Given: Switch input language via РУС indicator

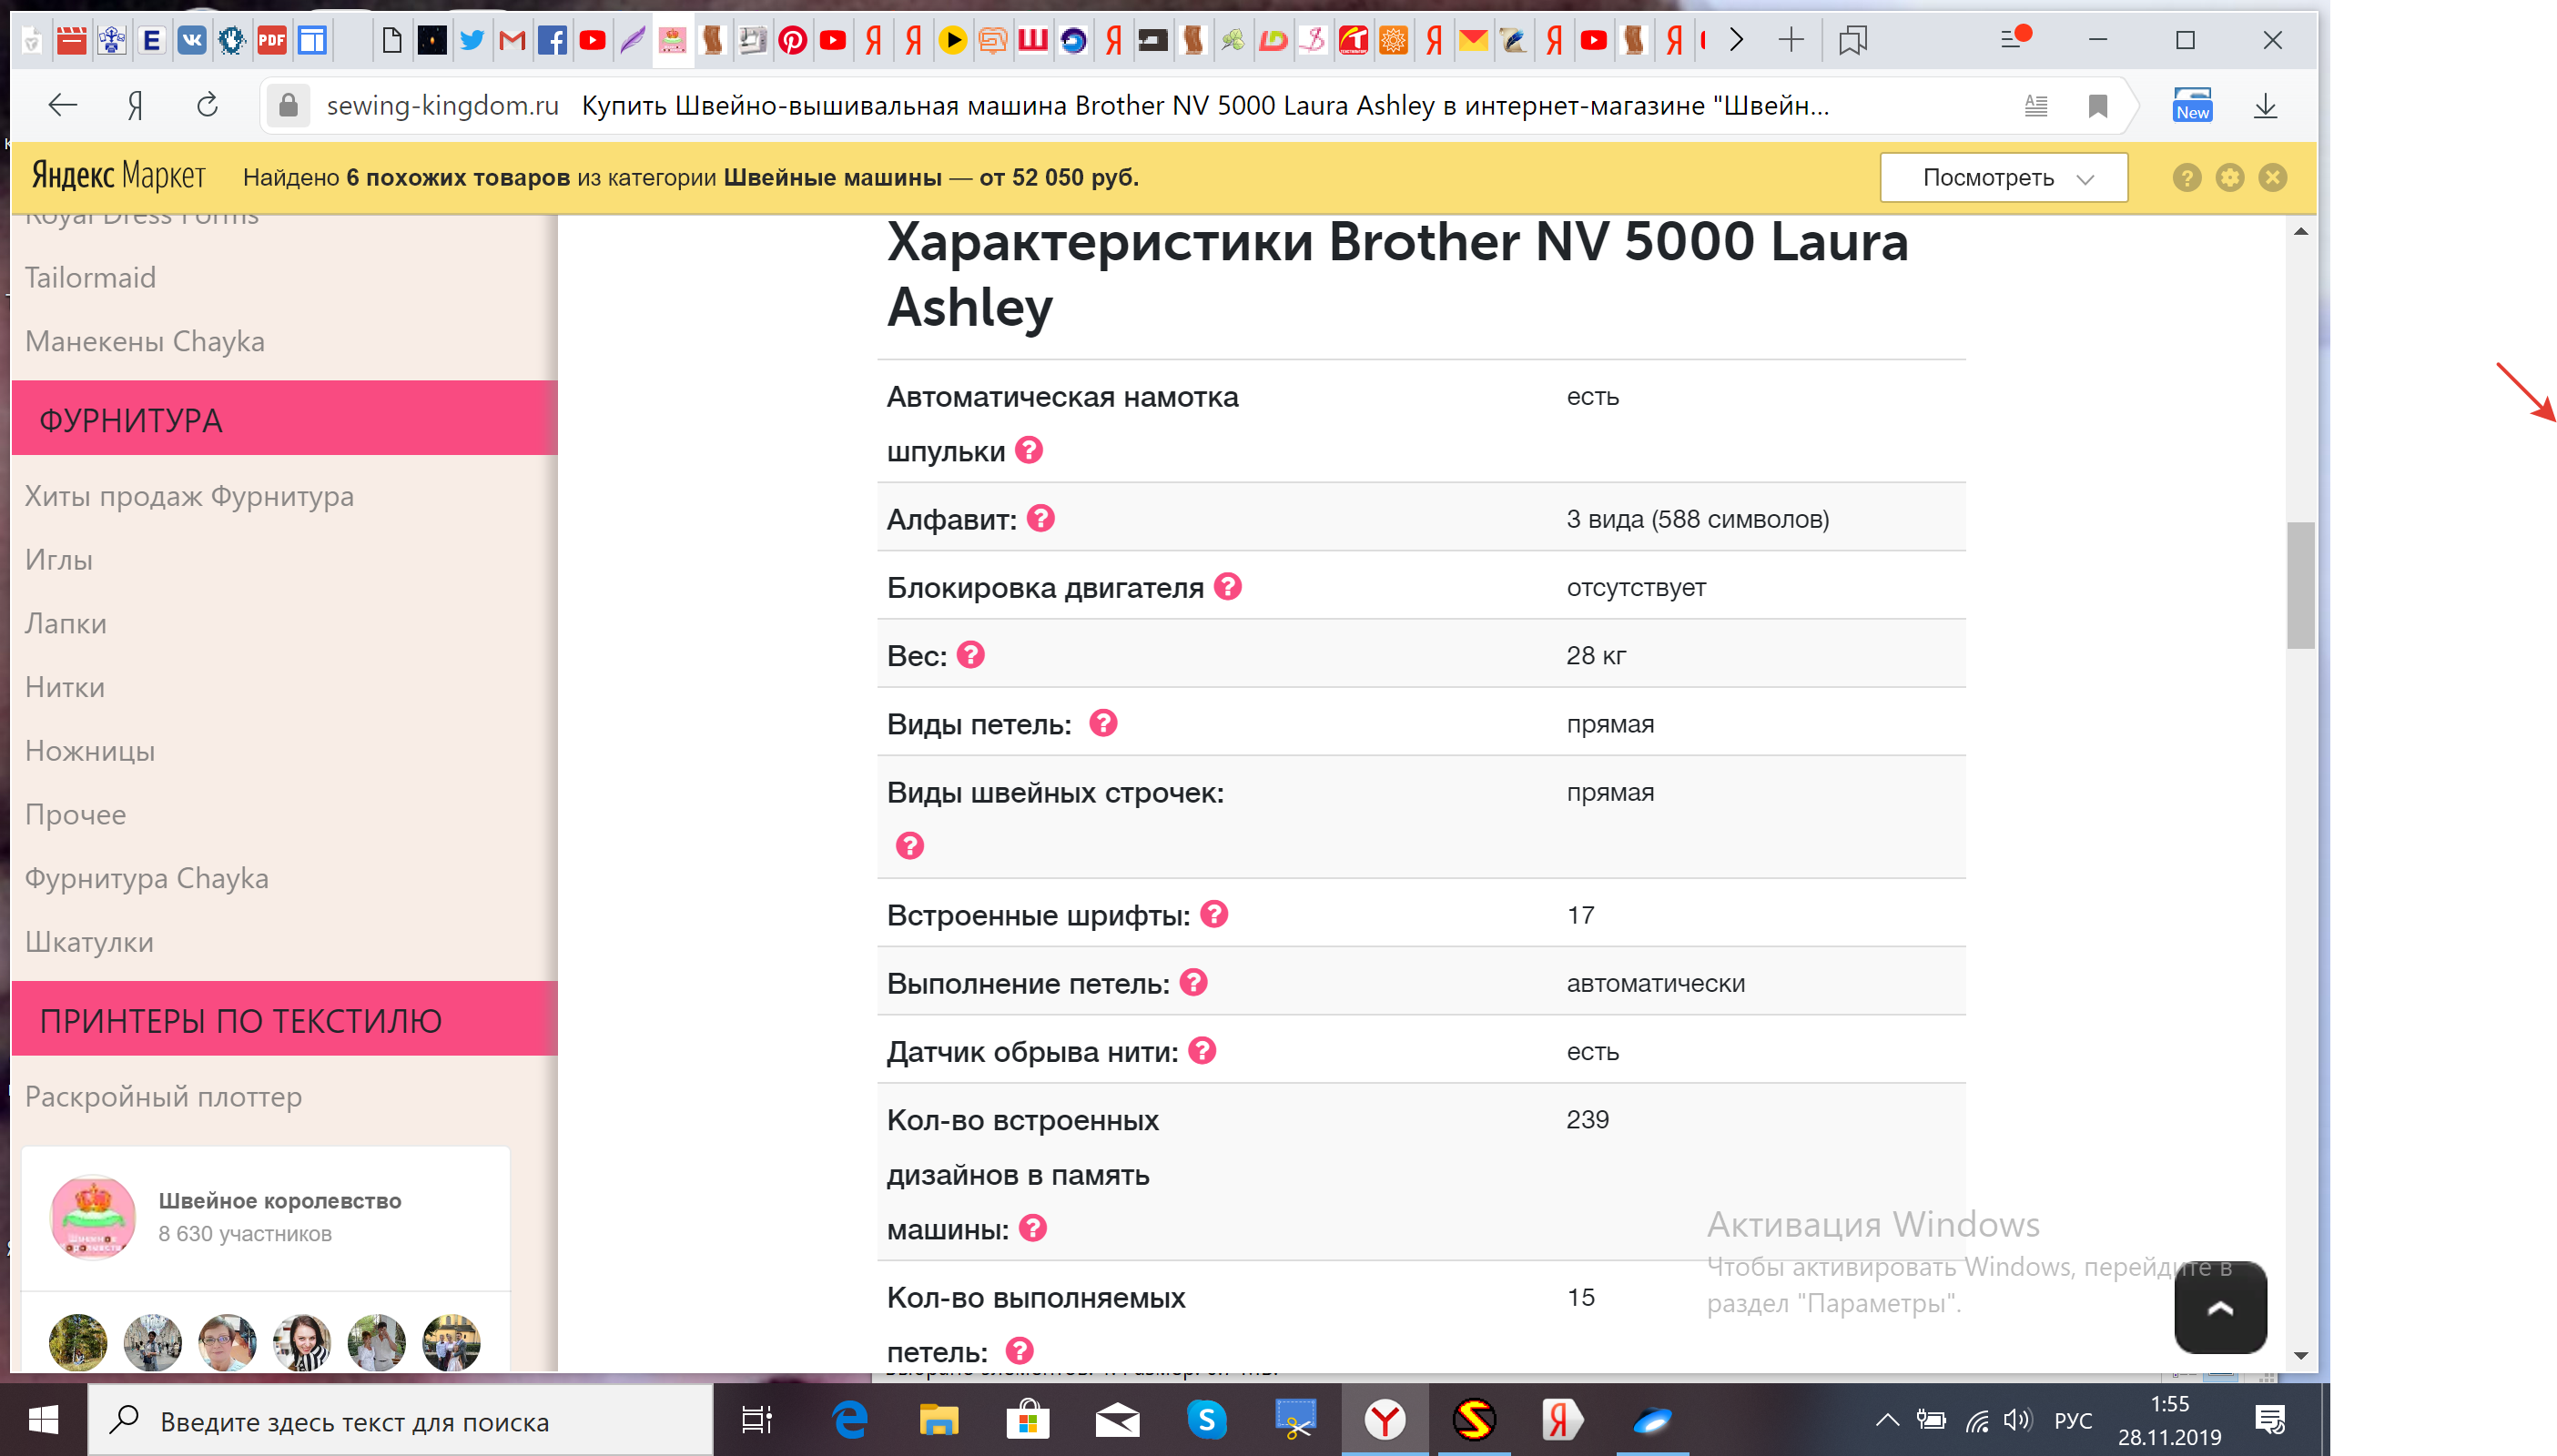Looking at the screenshot, I should click(2072, 1421).
